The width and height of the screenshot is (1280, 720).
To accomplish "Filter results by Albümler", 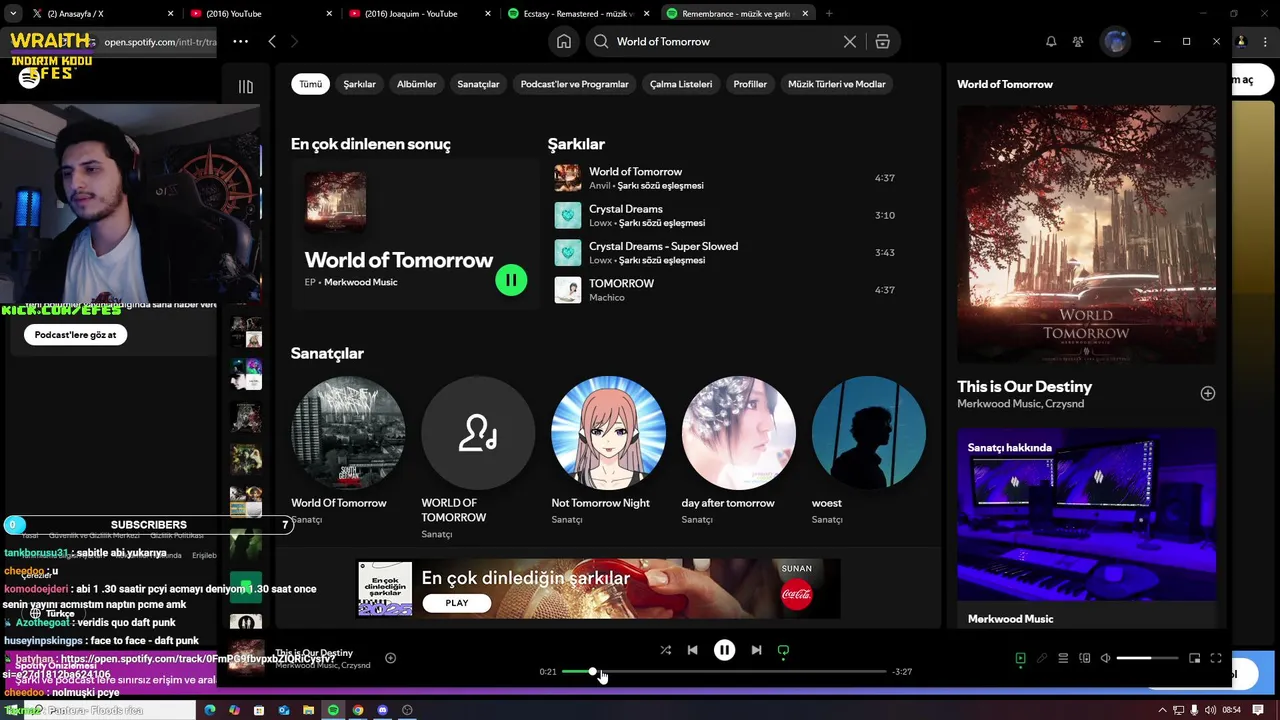I will [x=416, y=84].
